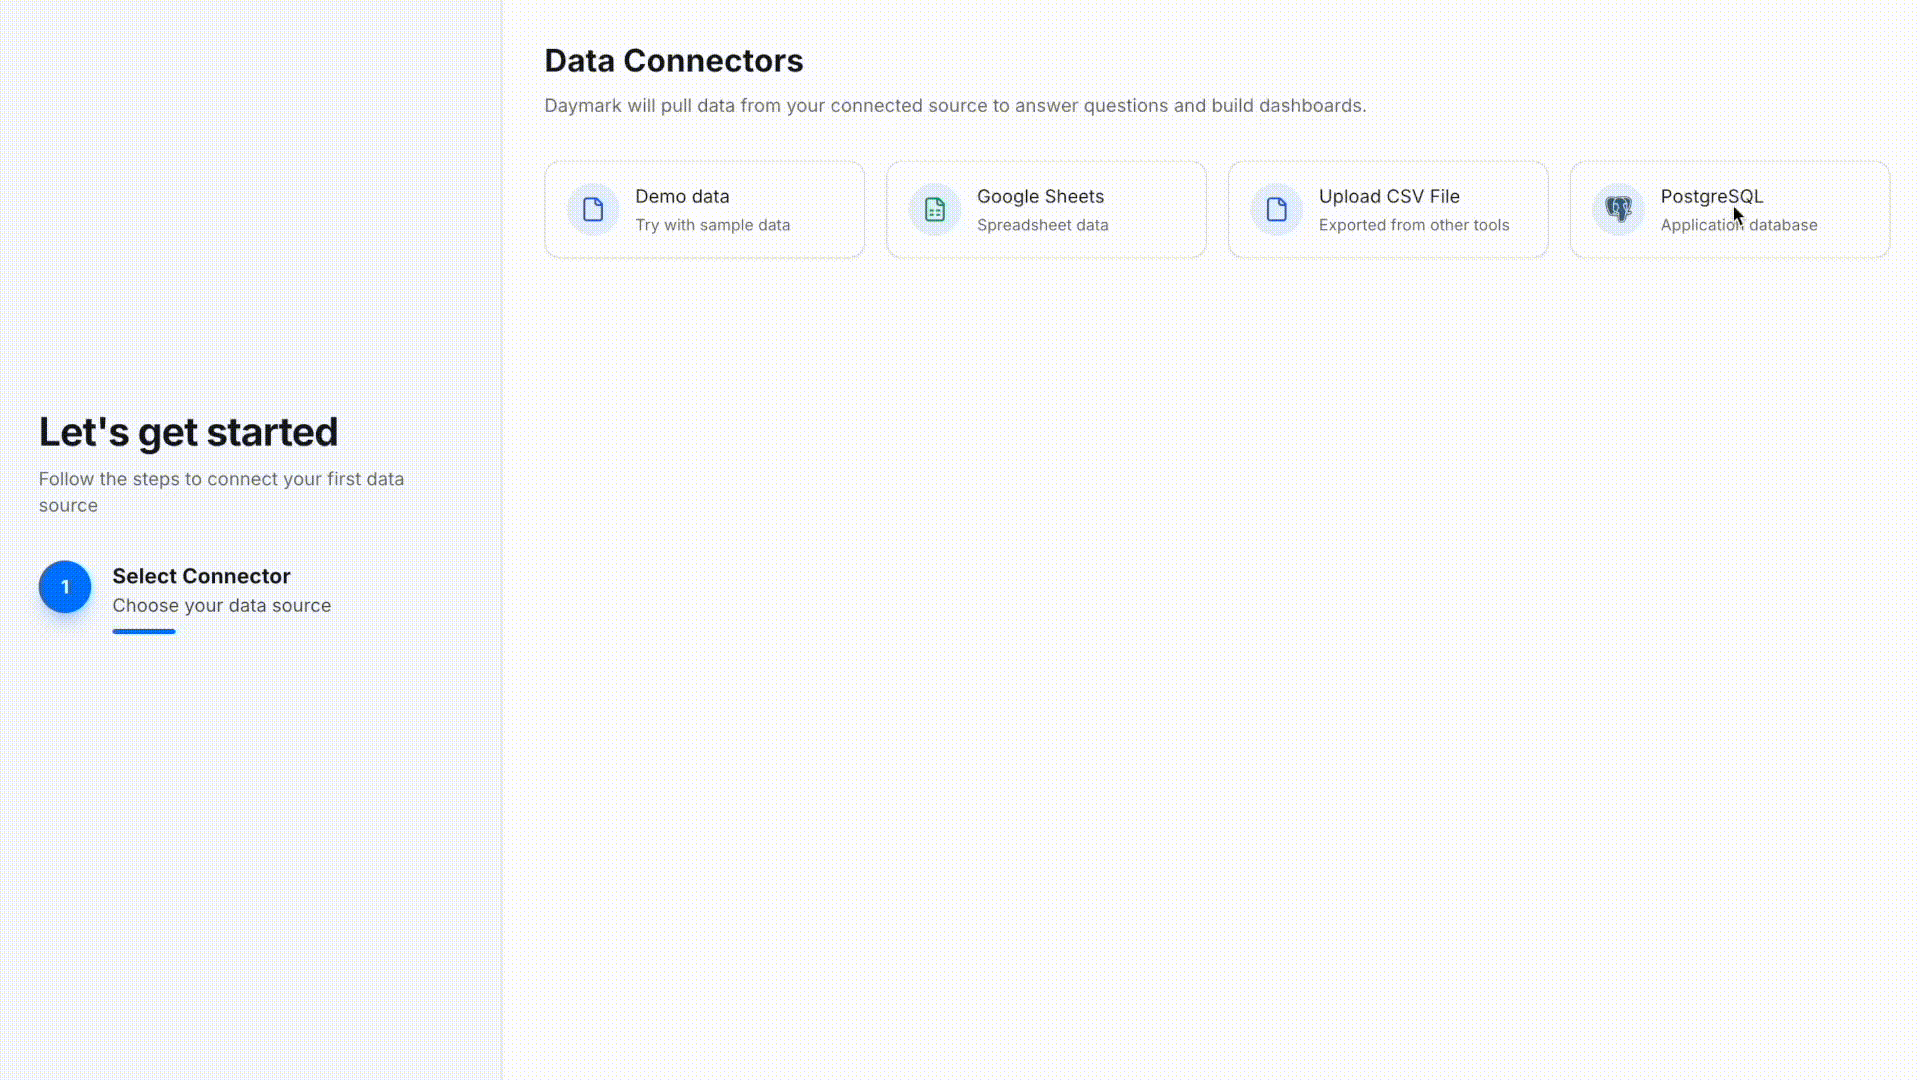
Task: Click the "Application database" description
Action: [1739, 225]
